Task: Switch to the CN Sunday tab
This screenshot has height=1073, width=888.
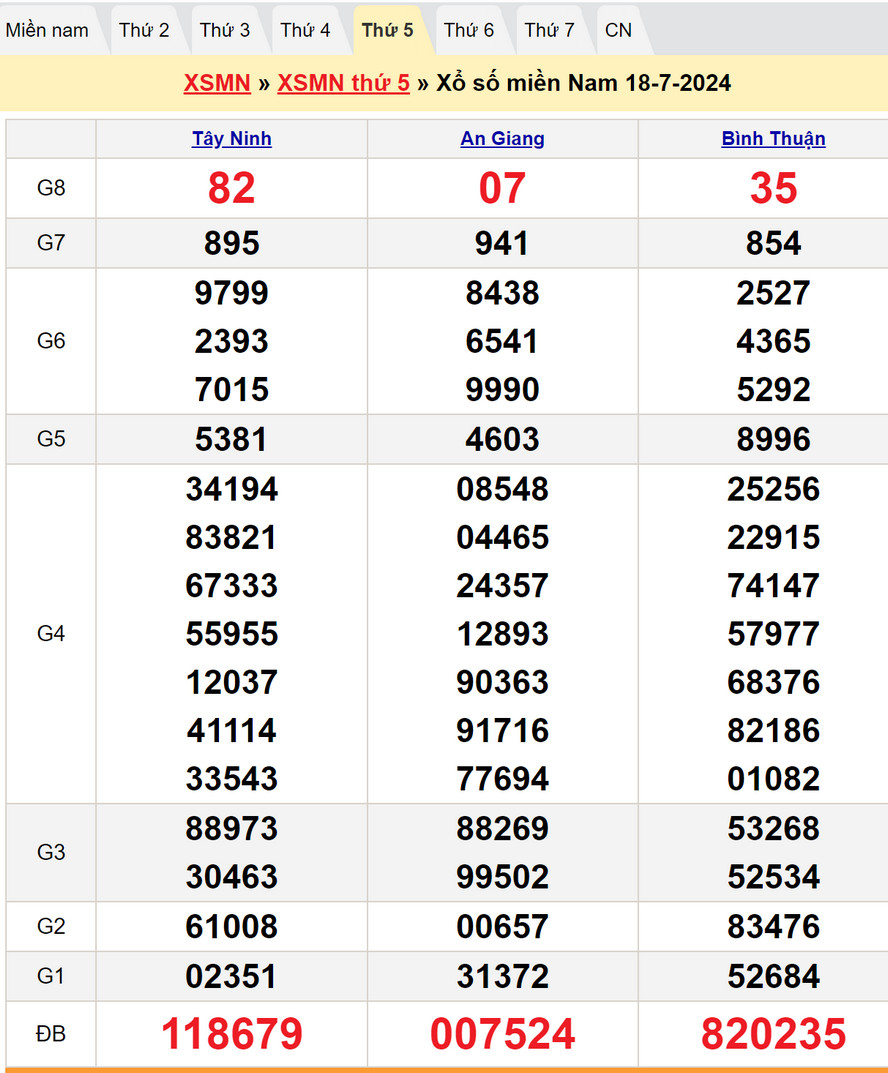Action: point(618,30)
